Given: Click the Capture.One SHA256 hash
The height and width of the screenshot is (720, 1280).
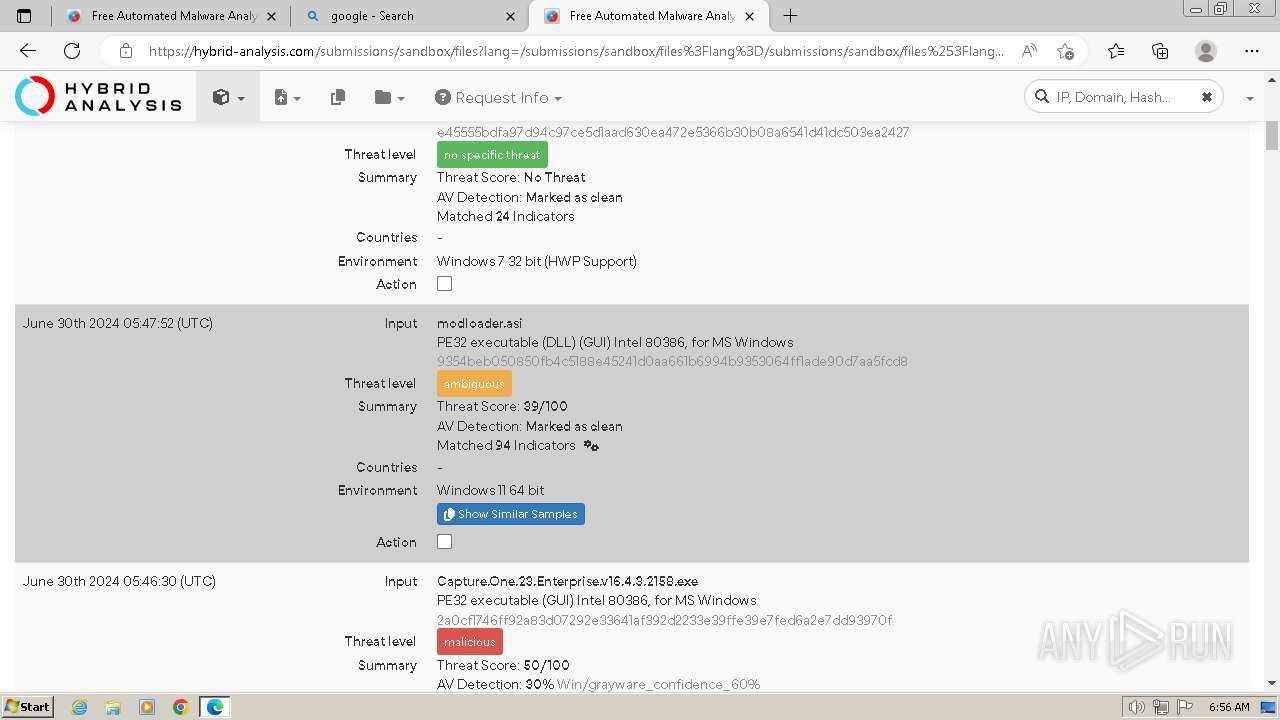Looking at the screenshot, I should tap(664, 620).
